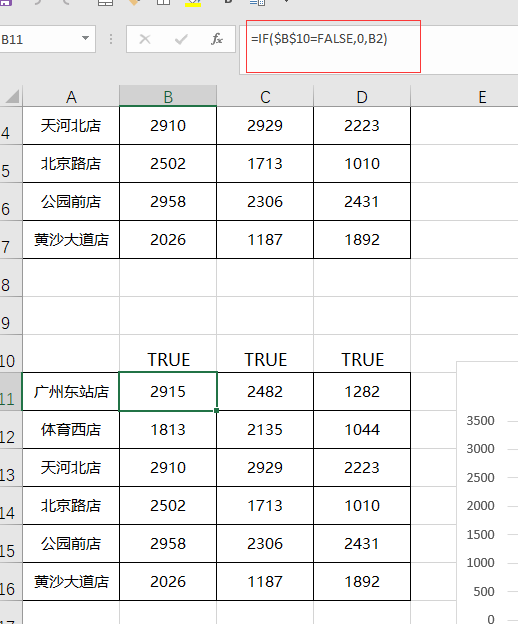
Task: Select cell B16 containing 2026
Action: [168, 582]
